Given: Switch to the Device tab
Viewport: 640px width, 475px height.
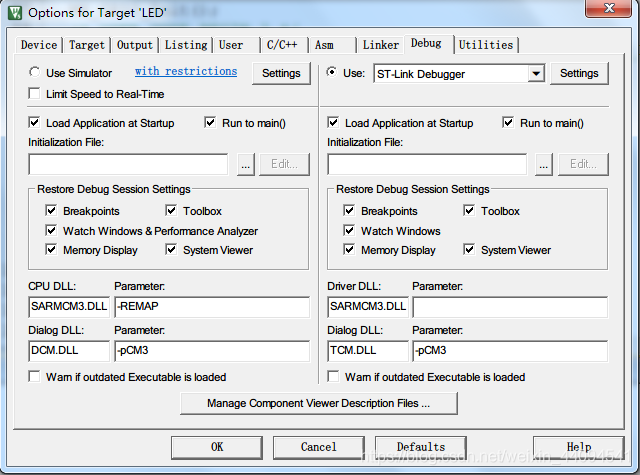Looking at the screenshot, I should (39, 45).
